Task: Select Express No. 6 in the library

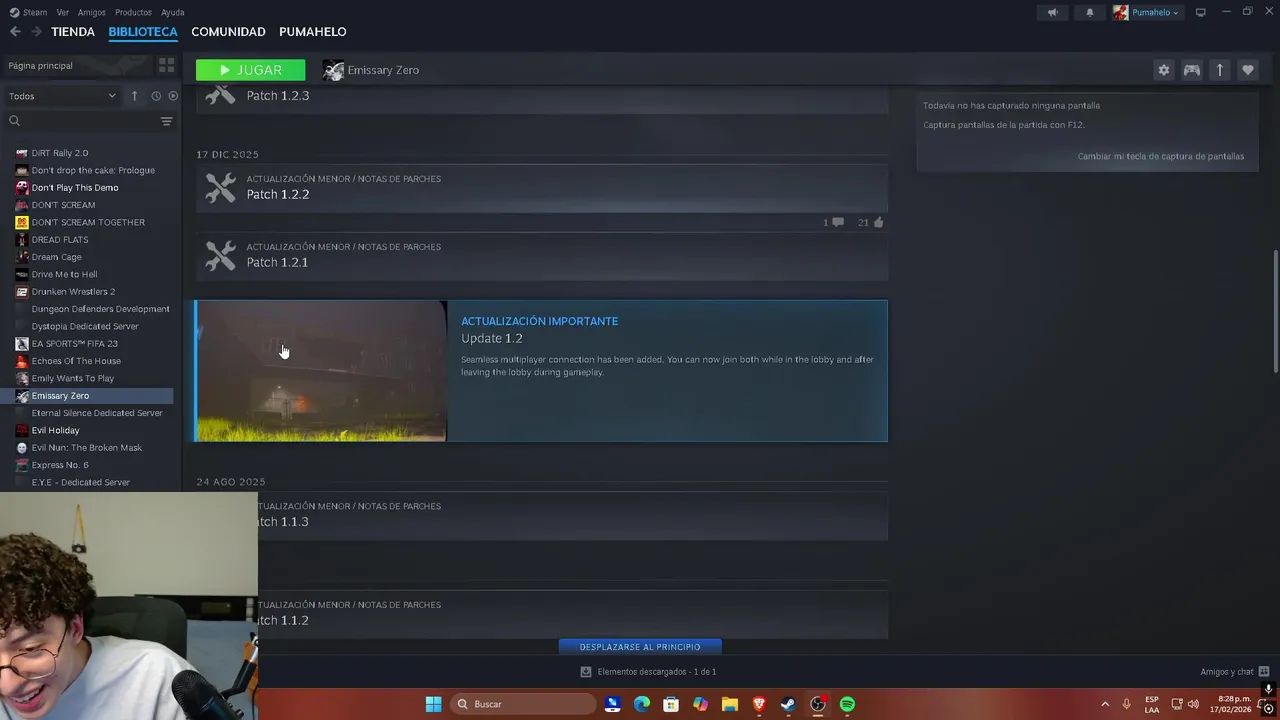Action: 59,465
